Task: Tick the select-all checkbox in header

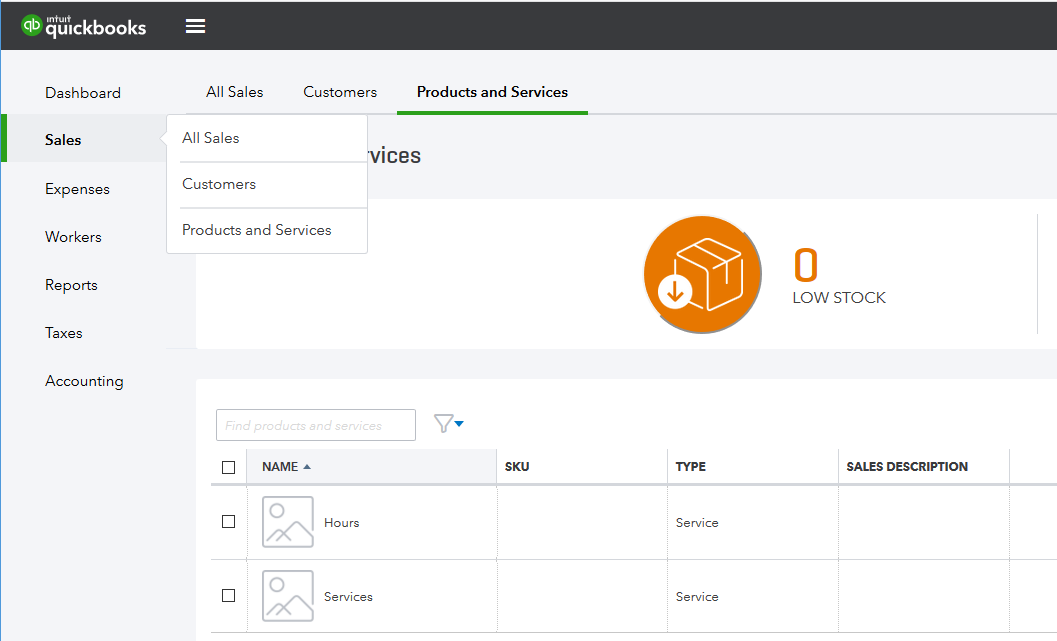Action: click(x=228, y=467)
